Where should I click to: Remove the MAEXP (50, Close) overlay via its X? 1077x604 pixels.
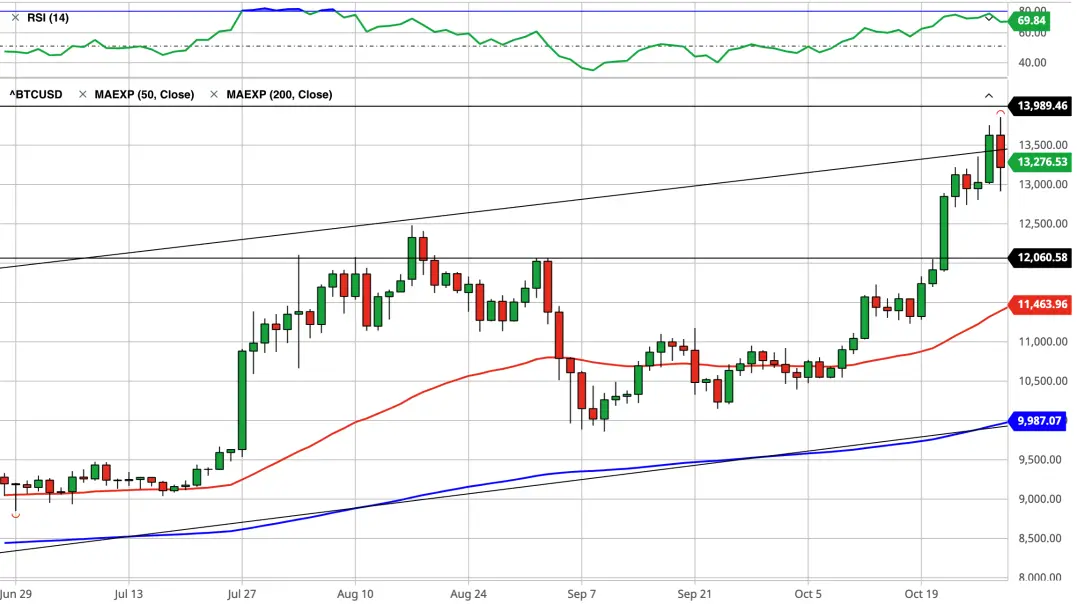(82, 94)
